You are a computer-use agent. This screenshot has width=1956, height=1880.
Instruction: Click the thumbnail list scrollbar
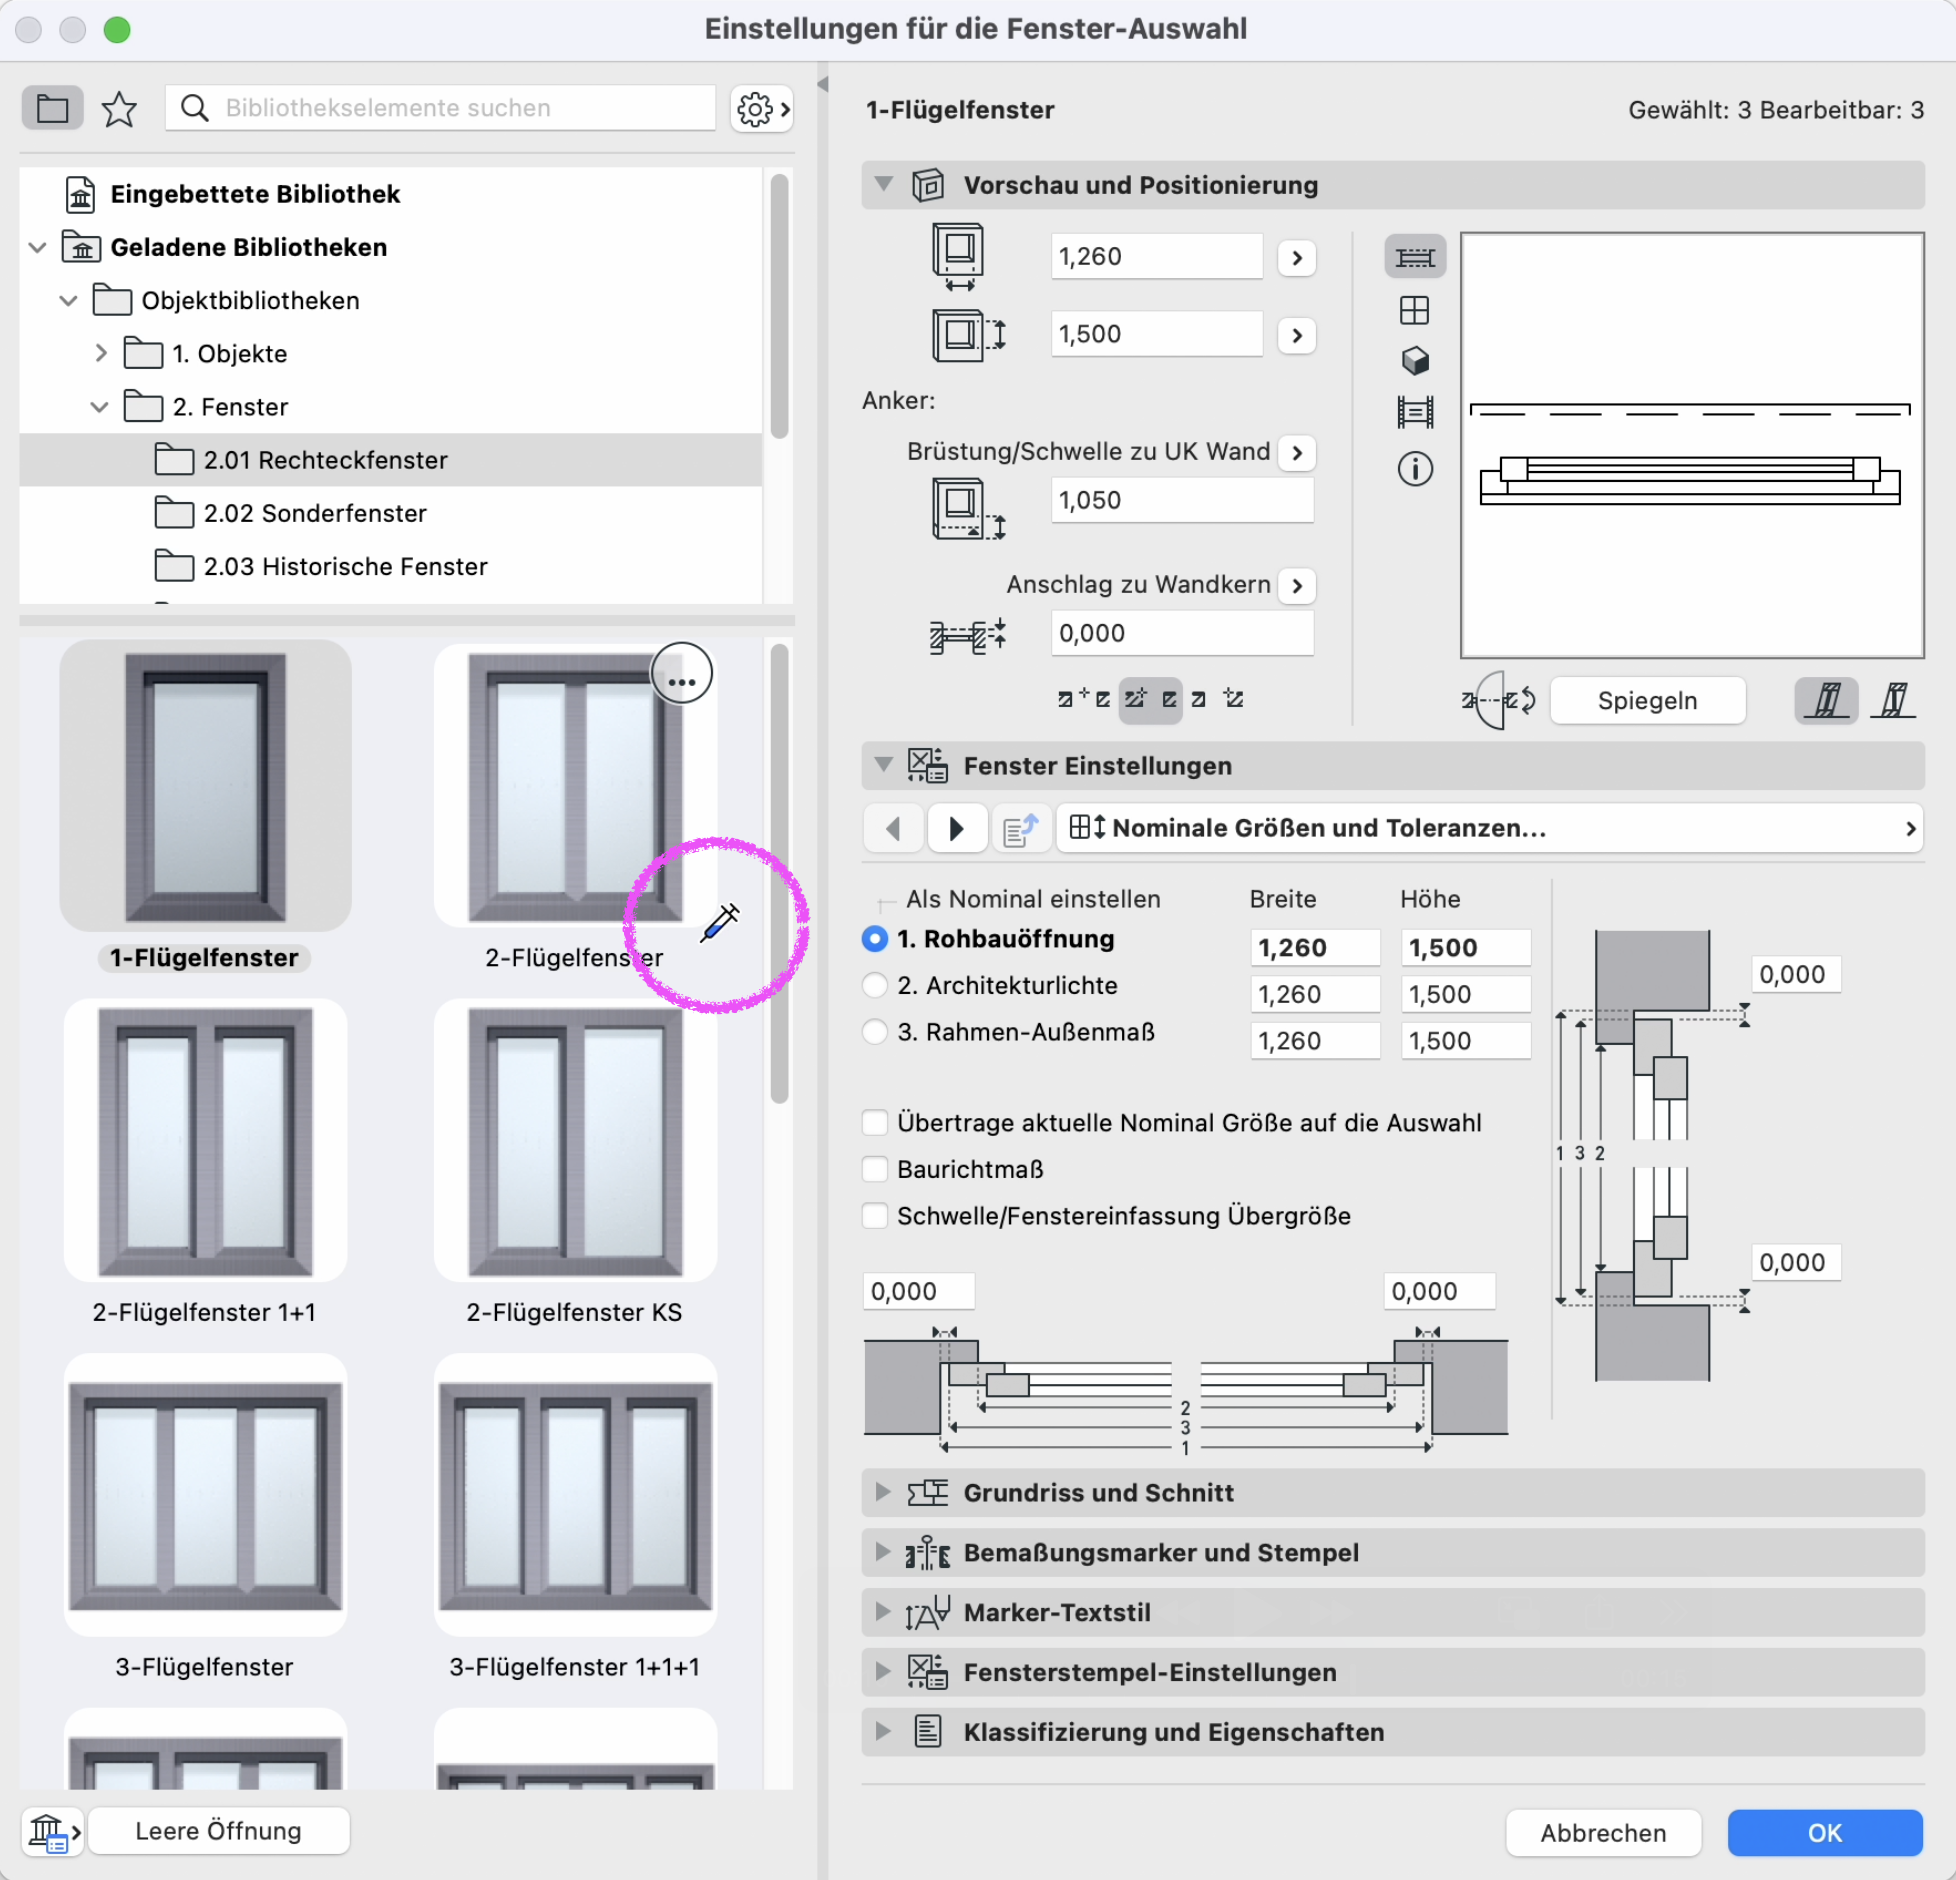click(x=780, y=874)
